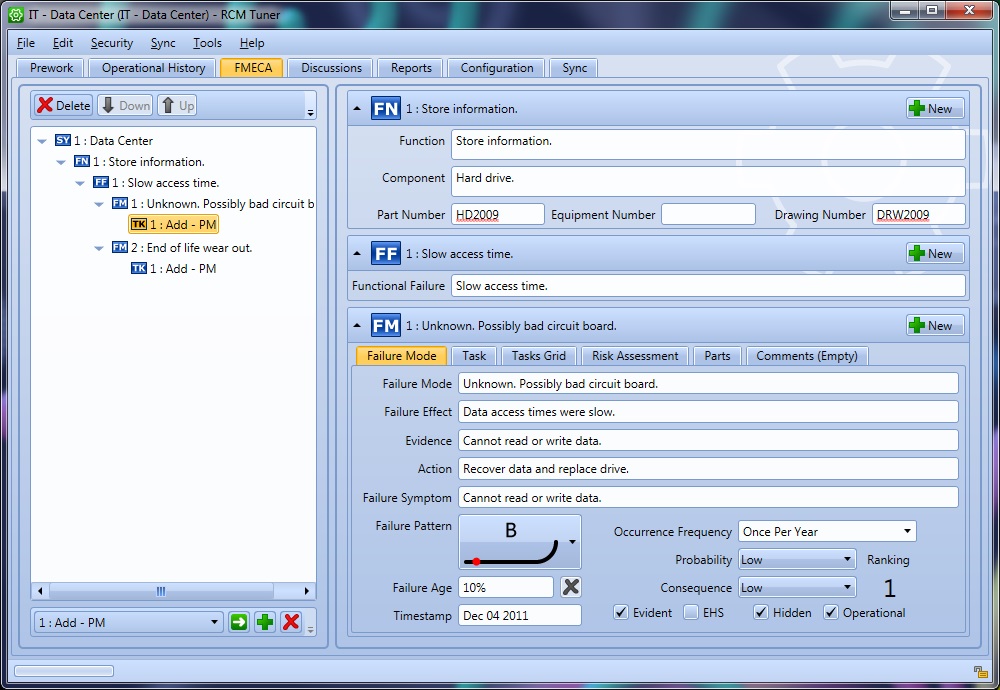Click the Part Number input field

[x=498, y=215]
